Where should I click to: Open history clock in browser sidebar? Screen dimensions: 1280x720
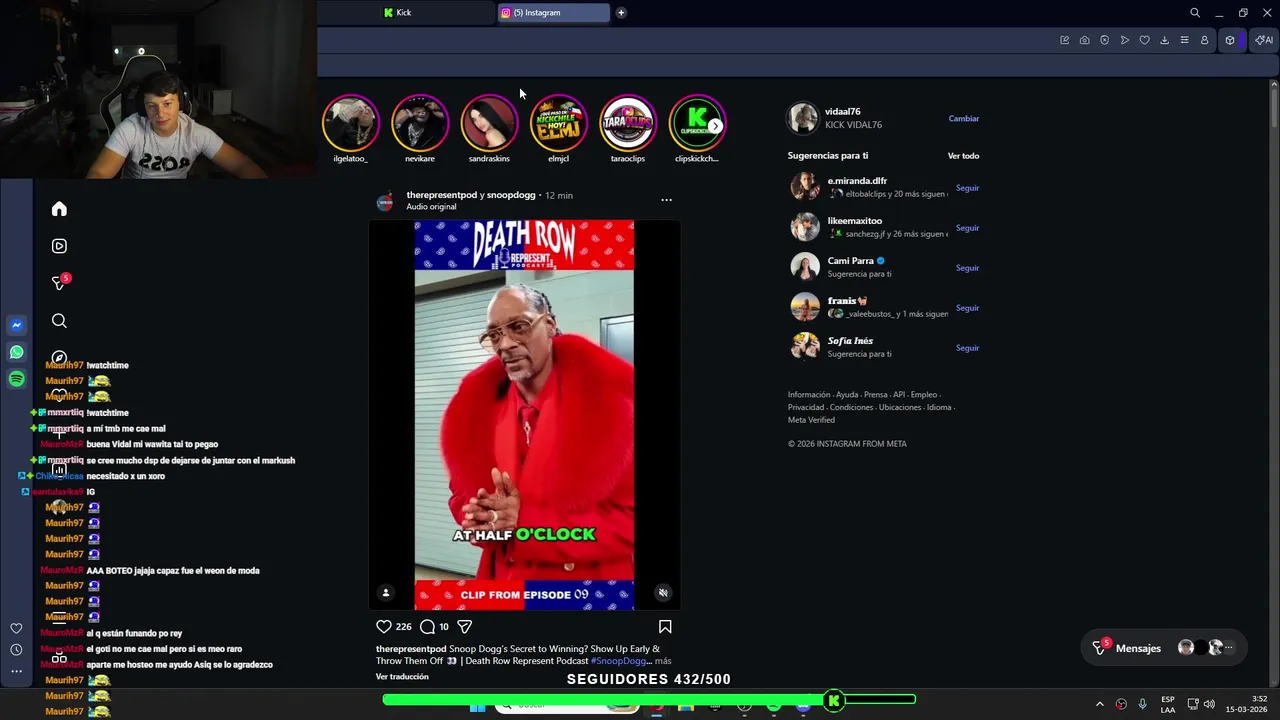tap(16, 650)
